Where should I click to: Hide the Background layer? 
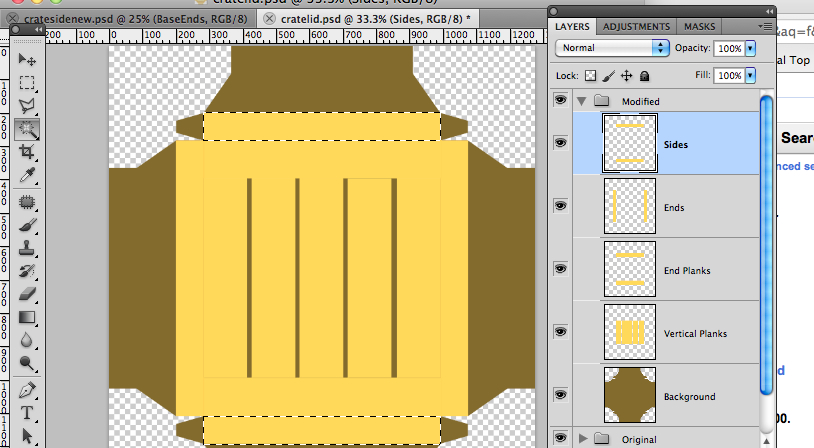point(560,395)
